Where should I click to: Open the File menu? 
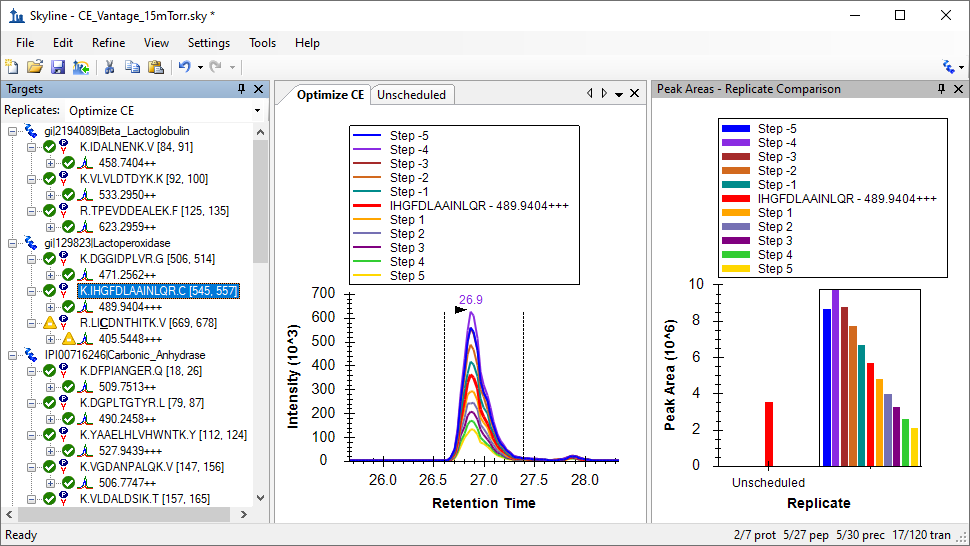pyautogui.click(x=25, y=43)
